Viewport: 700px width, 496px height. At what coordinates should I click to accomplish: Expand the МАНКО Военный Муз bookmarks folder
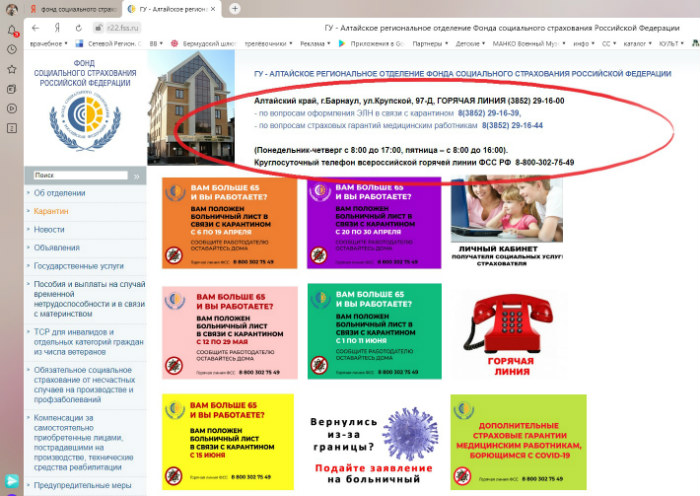[529, 43]
